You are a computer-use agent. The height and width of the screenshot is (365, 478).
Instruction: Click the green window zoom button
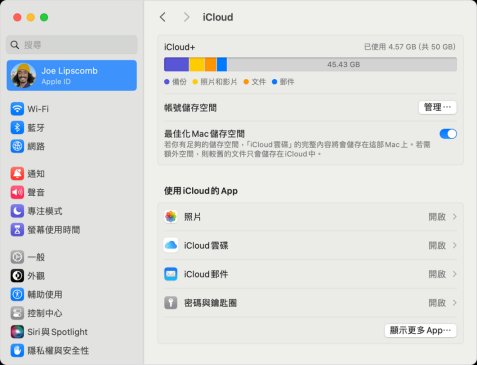click(44, 17)
